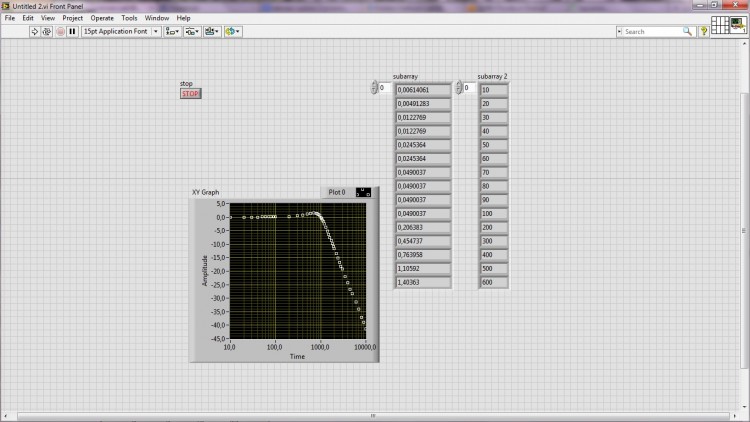Click the Plot 0 legend sample icon
The image size is (750, 422).
tap(363, 192)
